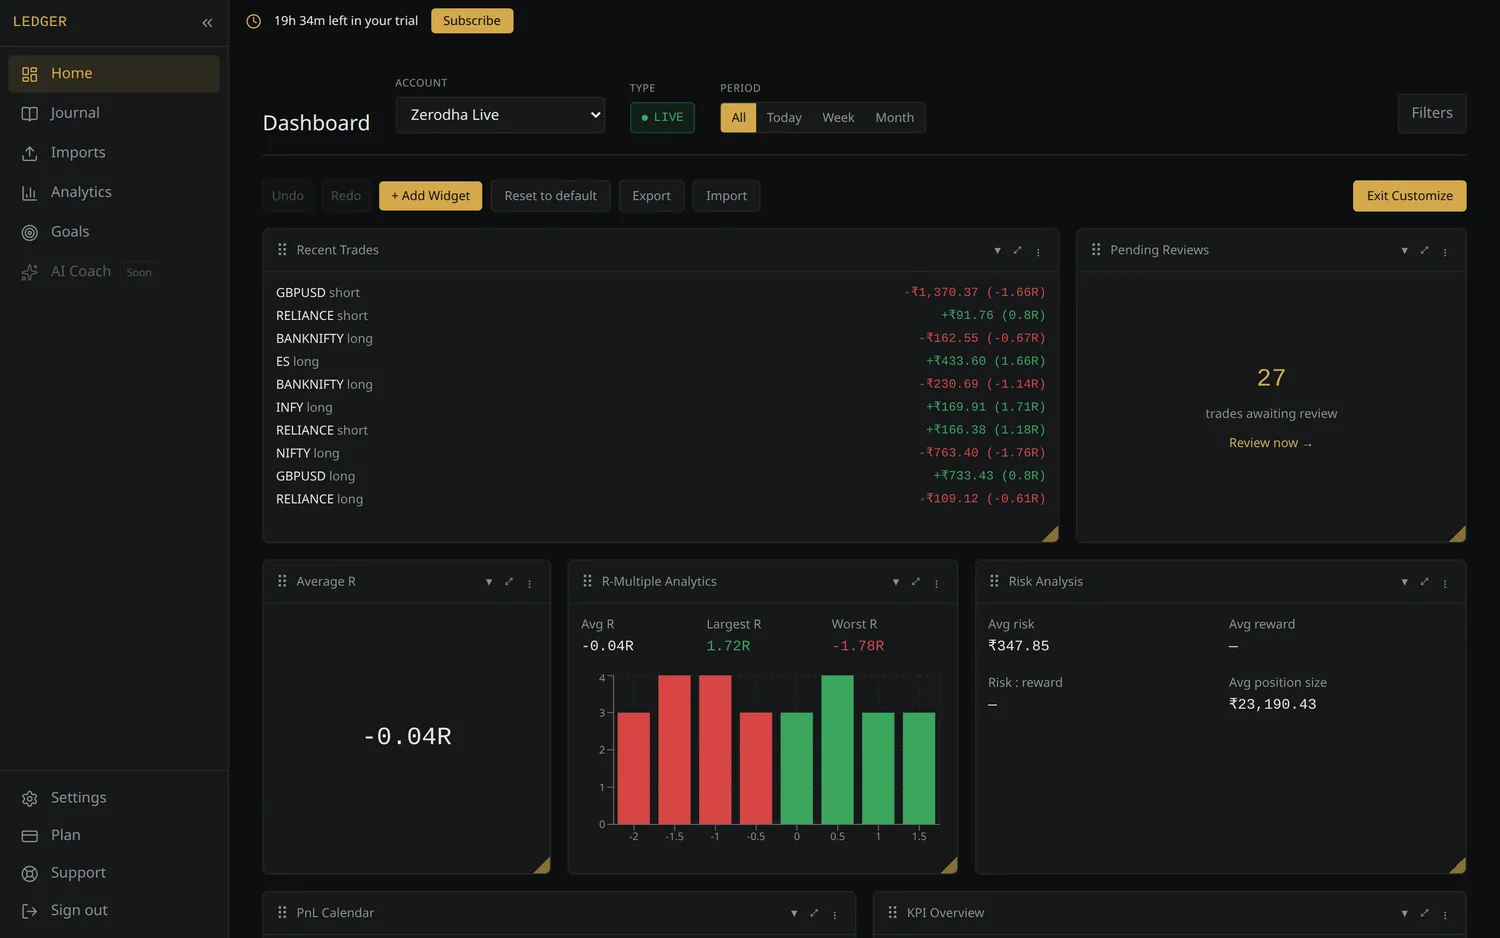Open Pending Reviews widget options menu
Screen dimensions: 1500x938
pyautogui.click(x=1445, y=252)
